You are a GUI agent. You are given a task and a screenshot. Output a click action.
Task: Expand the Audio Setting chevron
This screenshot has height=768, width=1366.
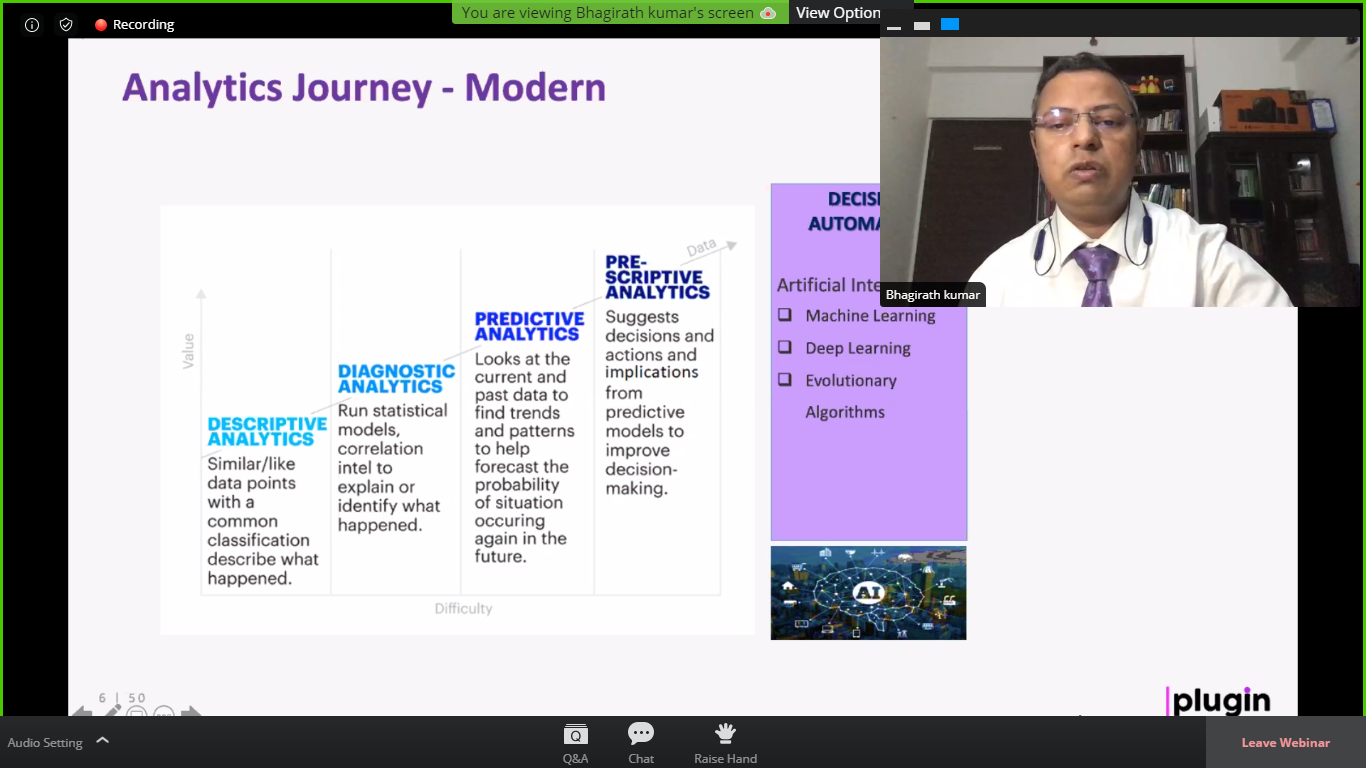coord(102,741)
